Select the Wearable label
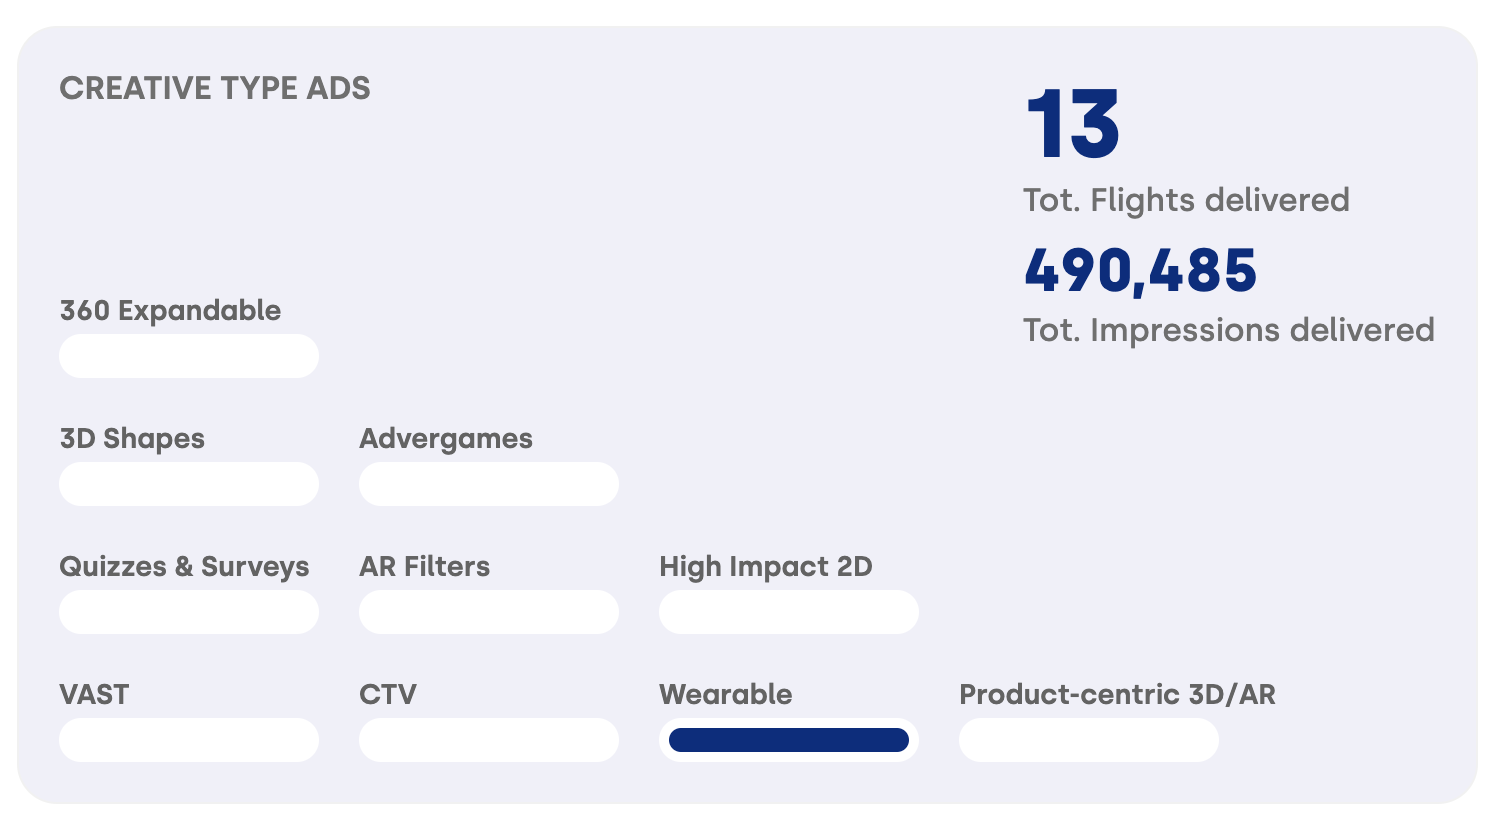1500x822 pixels. pos(726,694)
